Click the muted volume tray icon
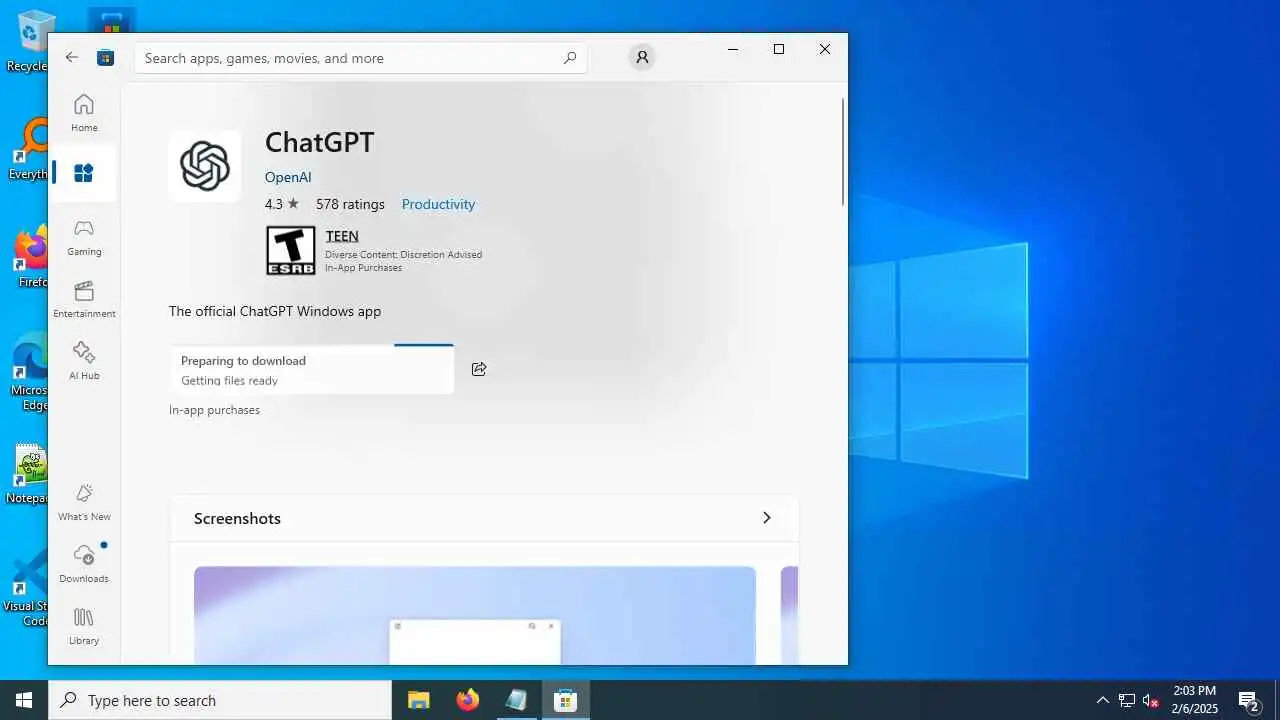The image size is (1280, 720). 1150,700
